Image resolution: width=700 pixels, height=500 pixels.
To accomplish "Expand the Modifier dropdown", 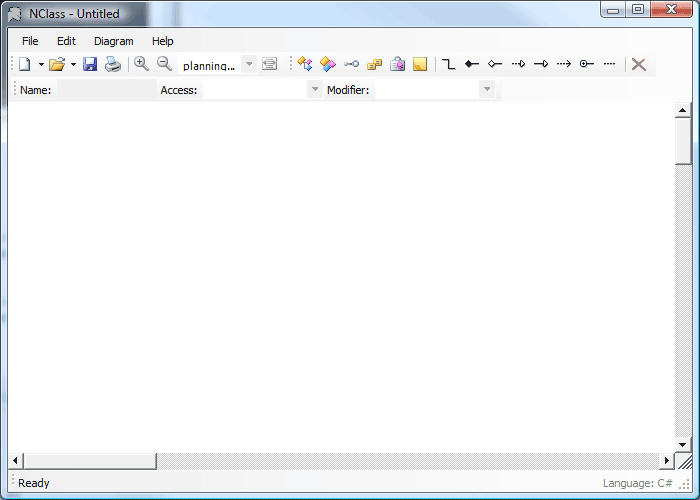I will pos(487,89).
